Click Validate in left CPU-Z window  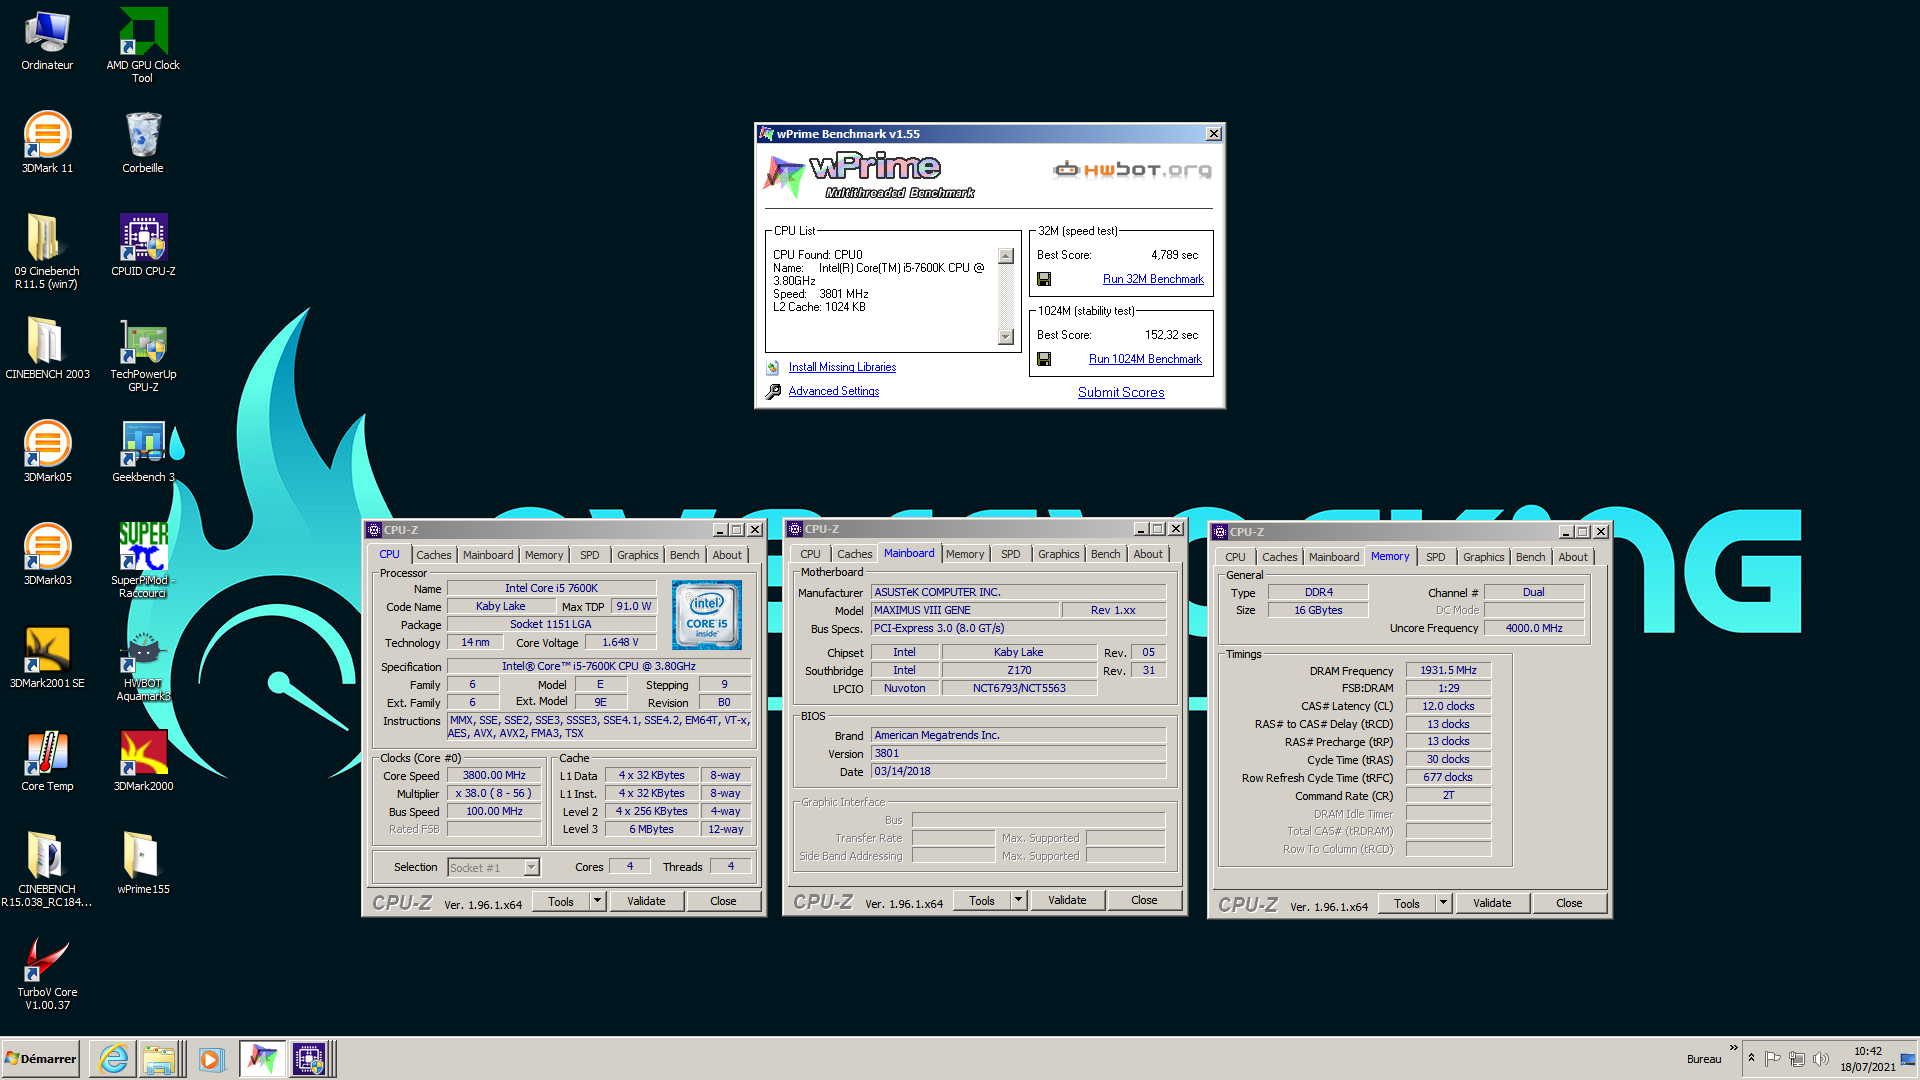point(646,901)
